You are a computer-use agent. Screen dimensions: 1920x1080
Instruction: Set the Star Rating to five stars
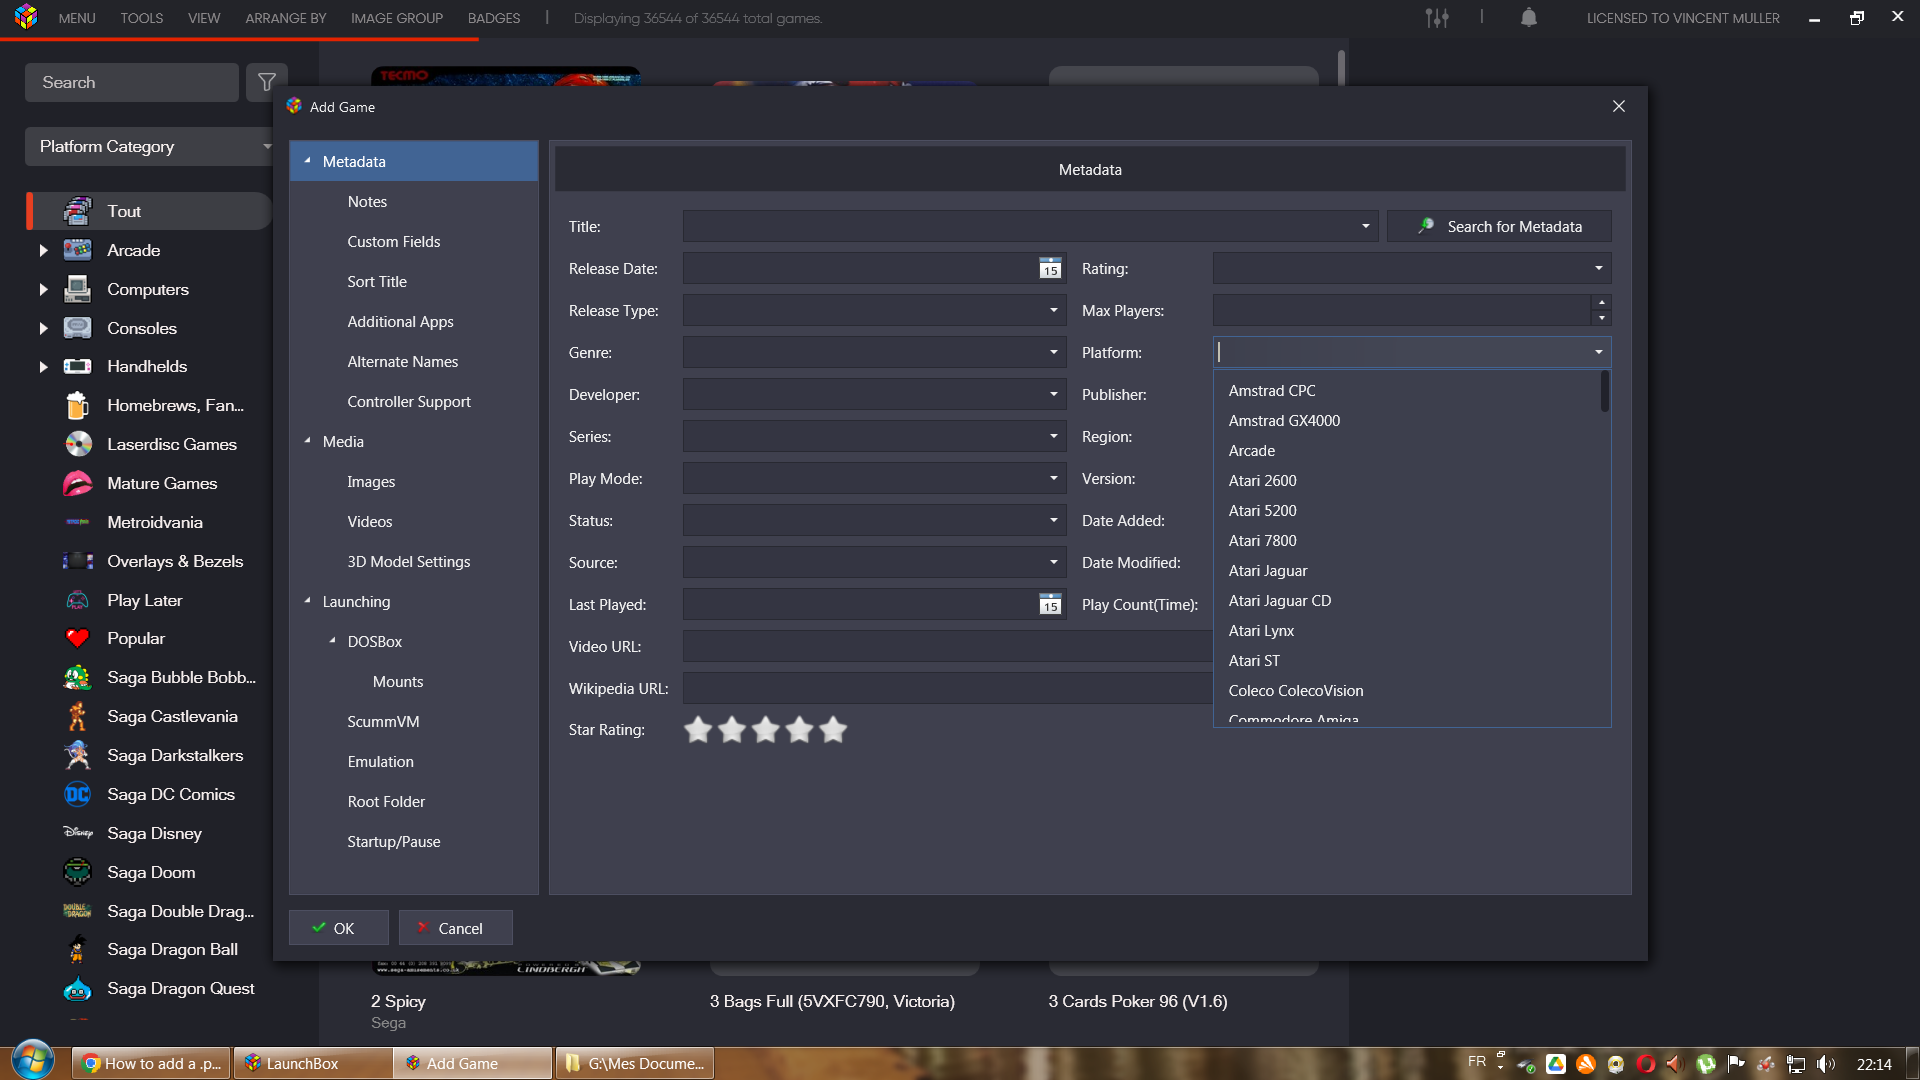click(833, 730)
